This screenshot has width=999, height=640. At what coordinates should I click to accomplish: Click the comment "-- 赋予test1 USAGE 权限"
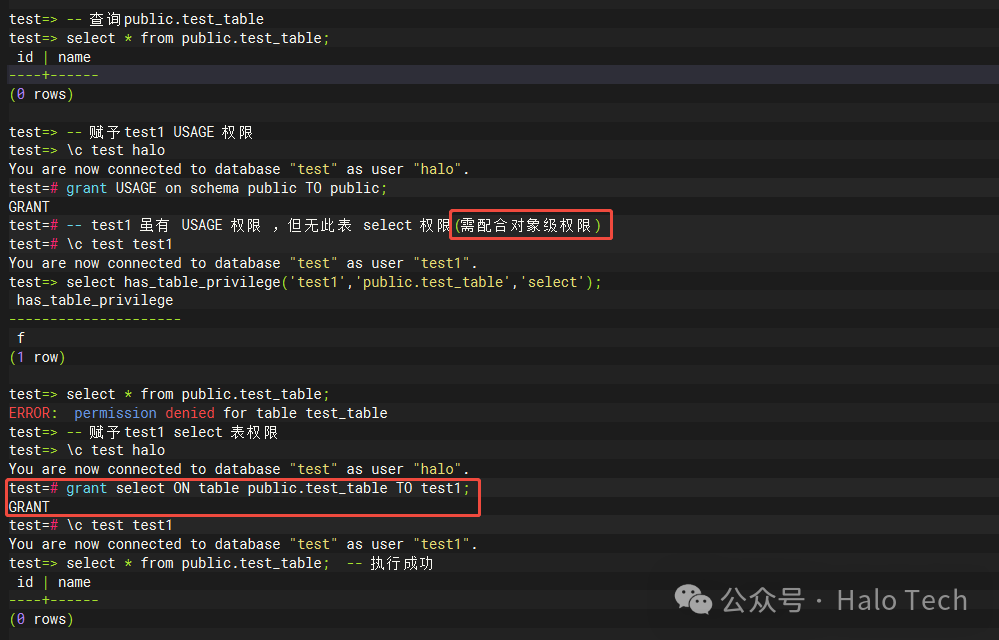coord(160,132)
